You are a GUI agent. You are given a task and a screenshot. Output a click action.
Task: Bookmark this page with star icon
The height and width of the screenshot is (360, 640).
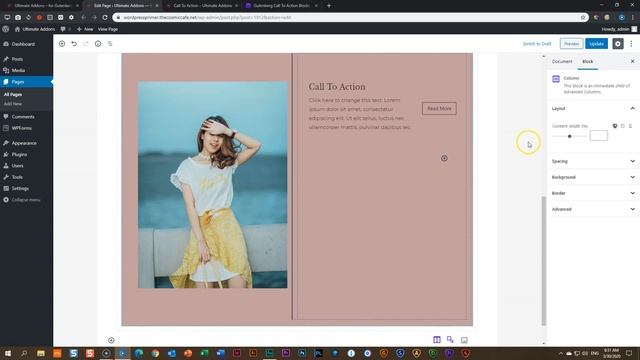(583, 18)
